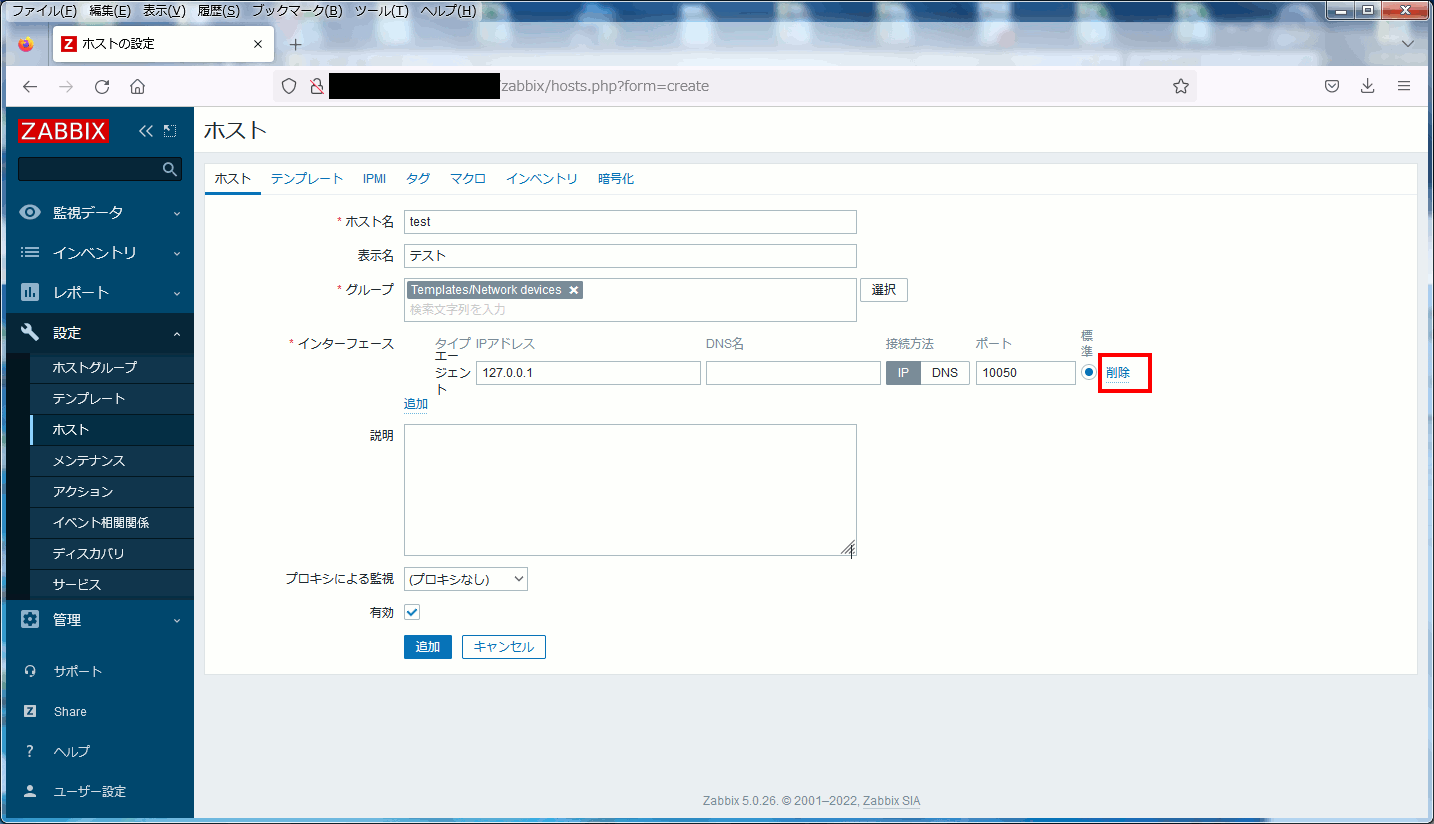
Task: Click the インベントリ list icon
Action: (30, 252)
